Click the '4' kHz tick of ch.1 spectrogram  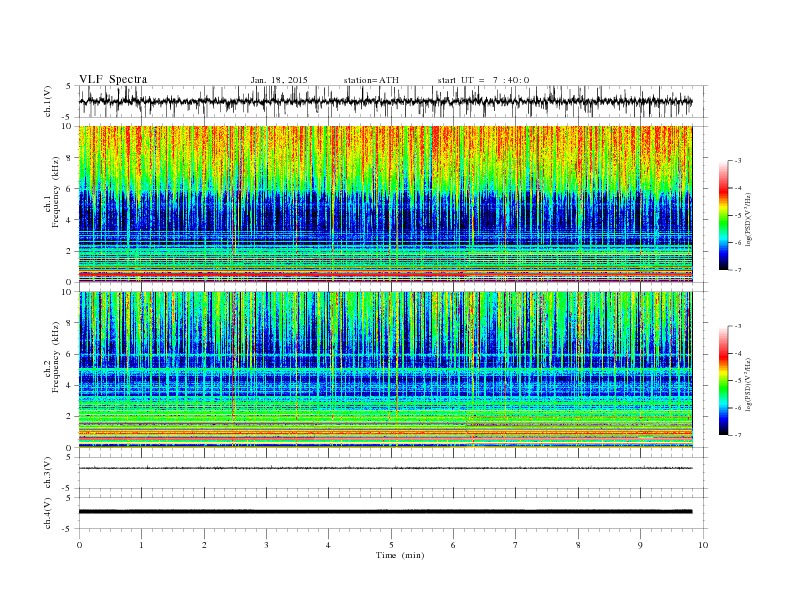pos(69,220)
